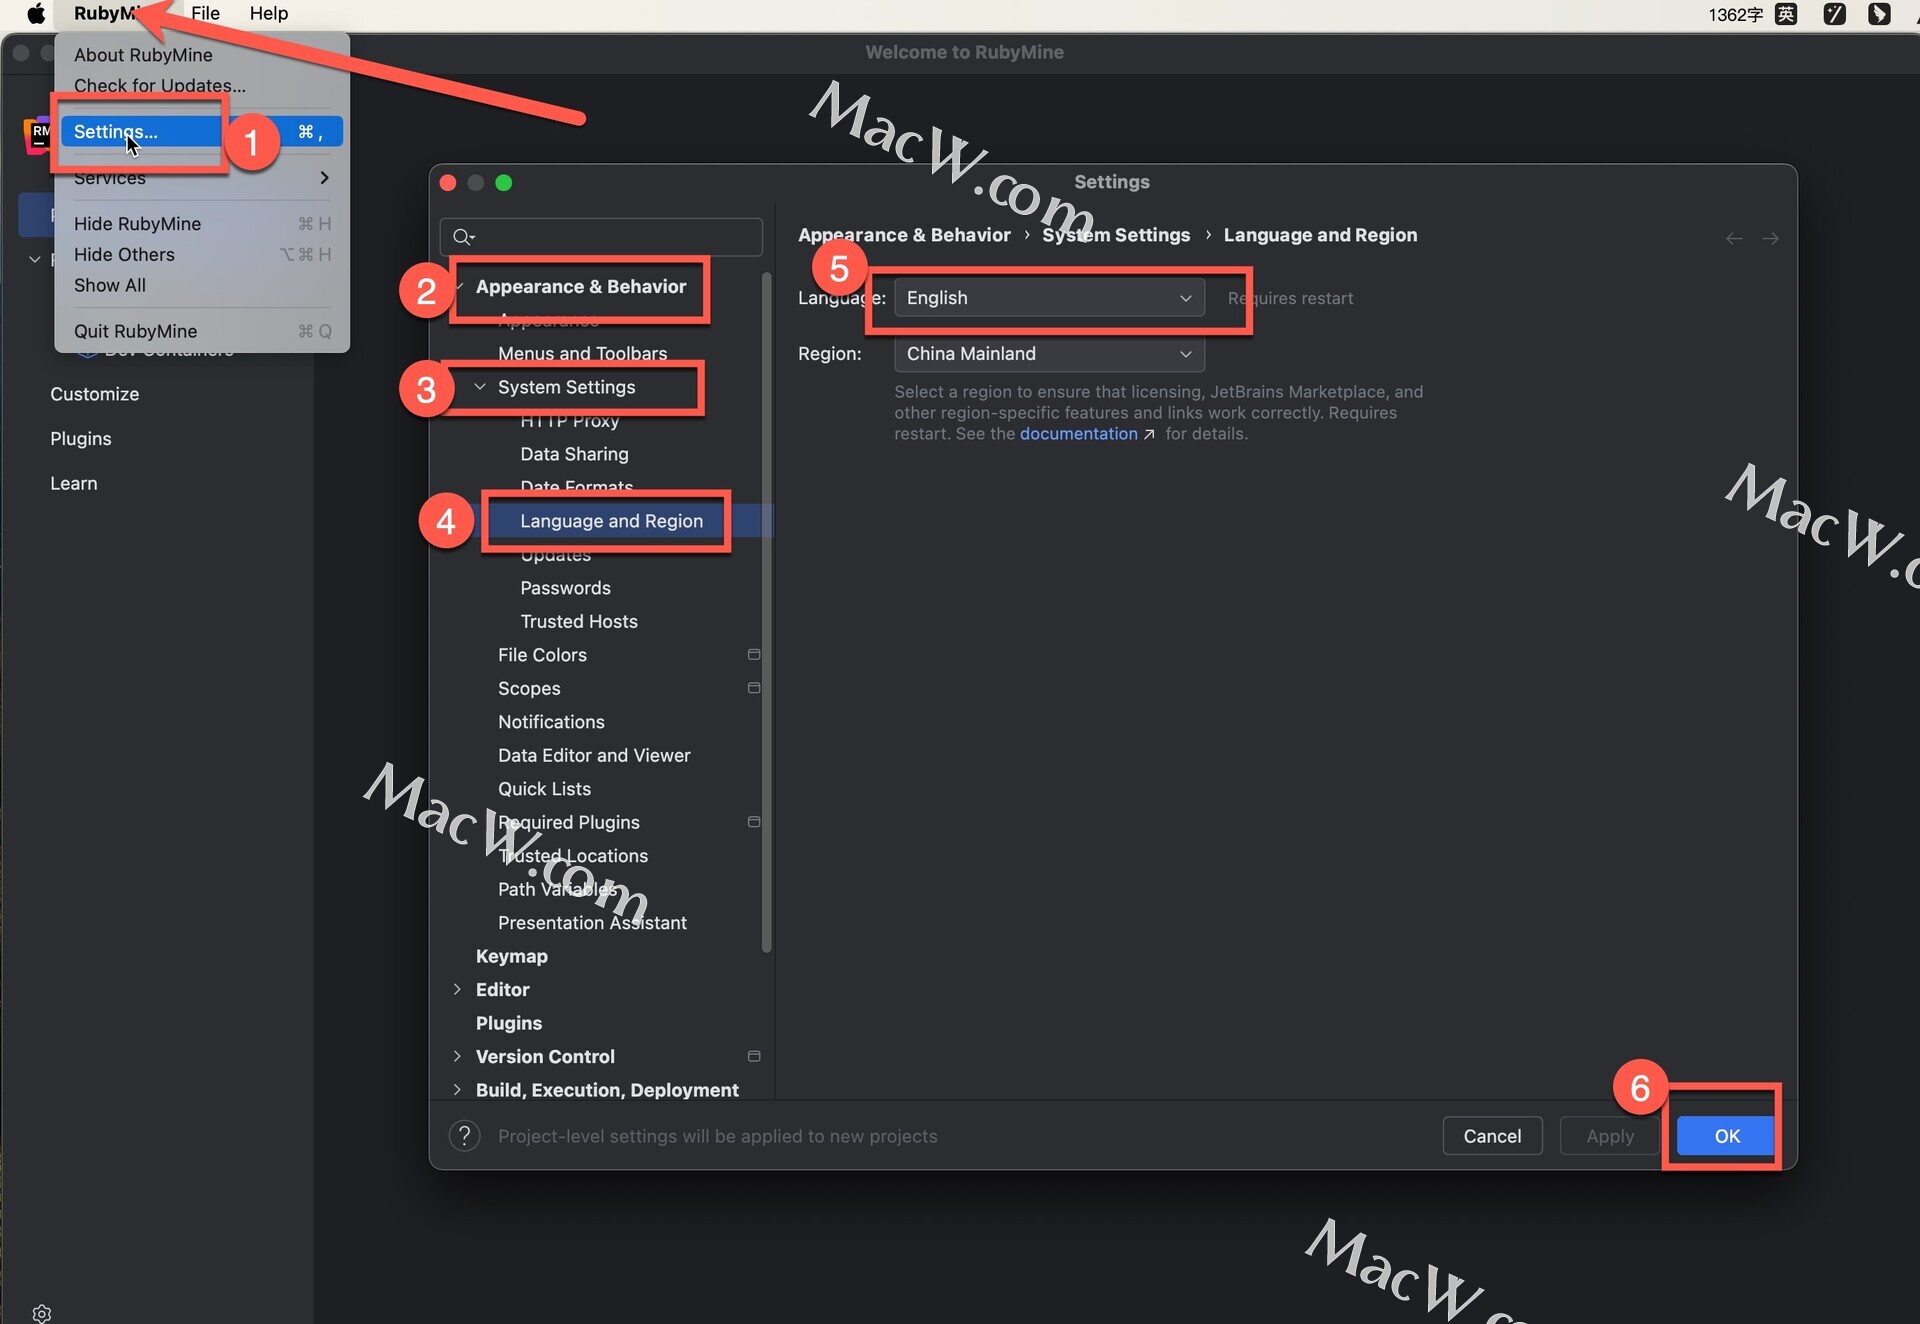Open the Scopes settings page
This screenshot has width=1920, height=1324.
coord(529,688)
